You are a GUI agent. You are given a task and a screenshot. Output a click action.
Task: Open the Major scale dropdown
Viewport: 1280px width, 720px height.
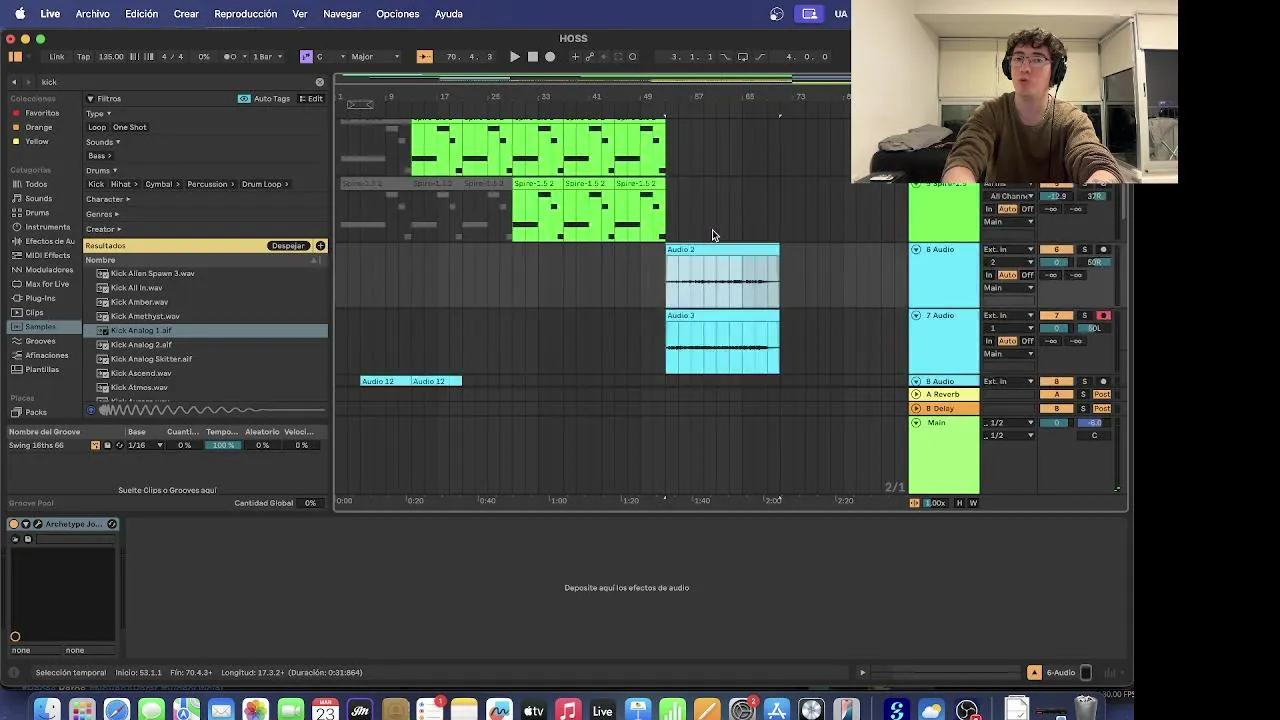pos(377,57)
